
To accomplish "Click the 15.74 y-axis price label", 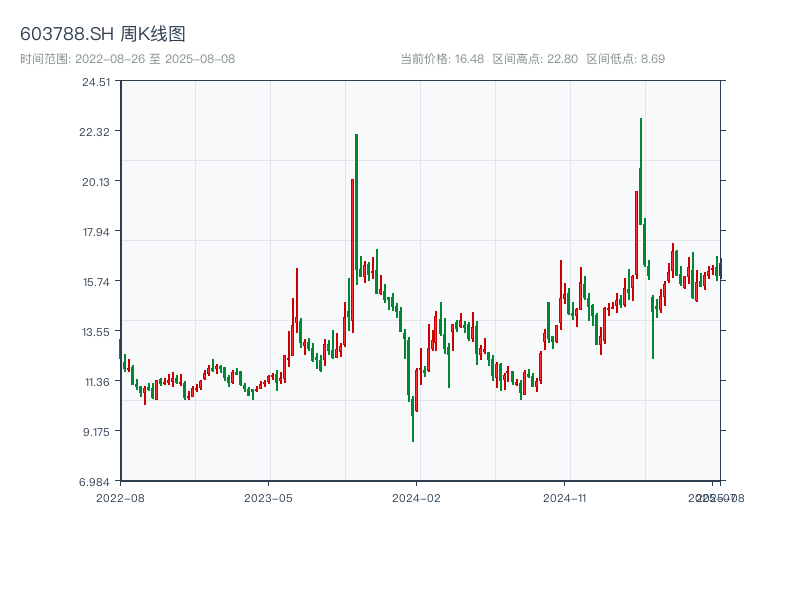I will pos(96,282).
